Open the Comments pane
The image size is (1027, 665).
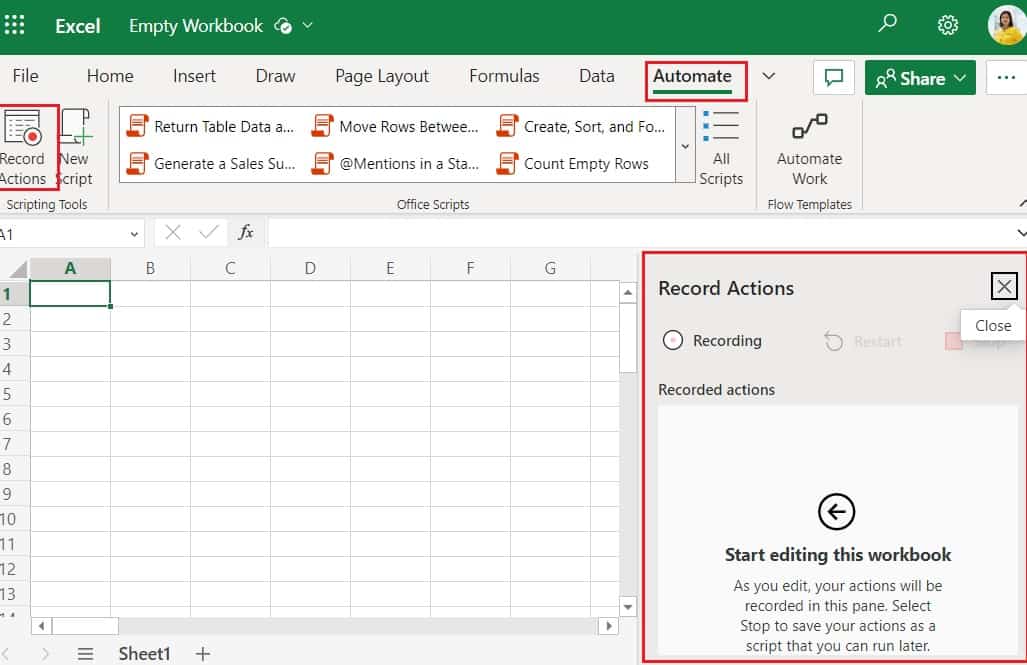(x=834, y=76)
